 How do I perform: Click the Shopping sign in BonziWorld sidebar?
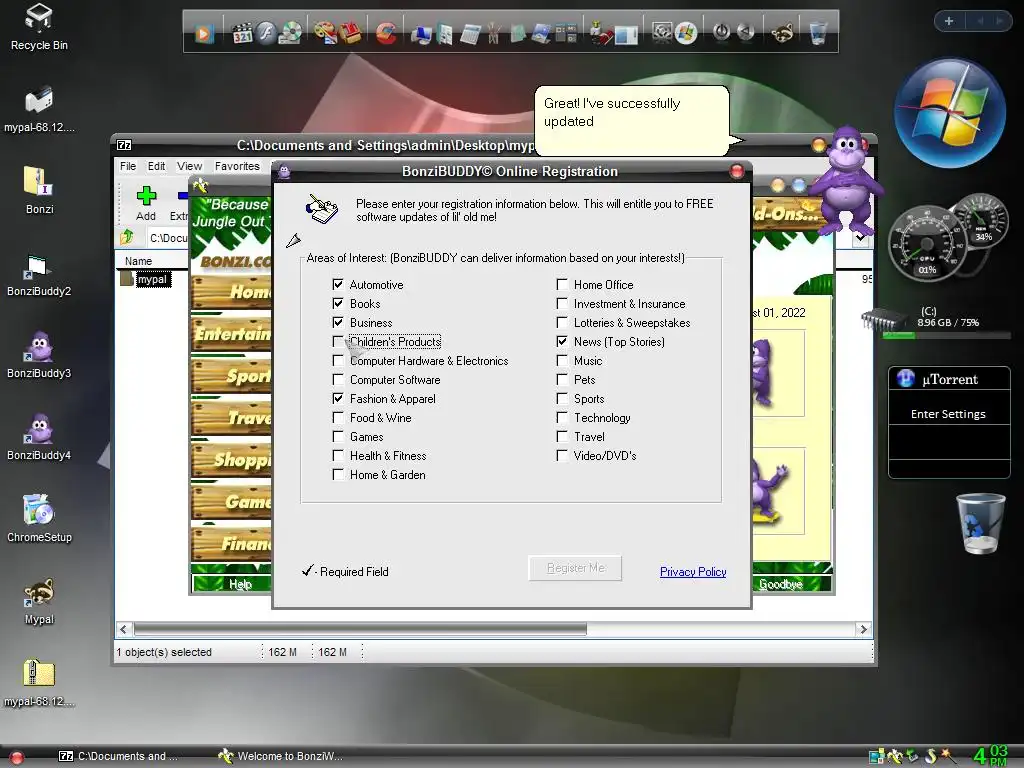[x=231, y=460]
